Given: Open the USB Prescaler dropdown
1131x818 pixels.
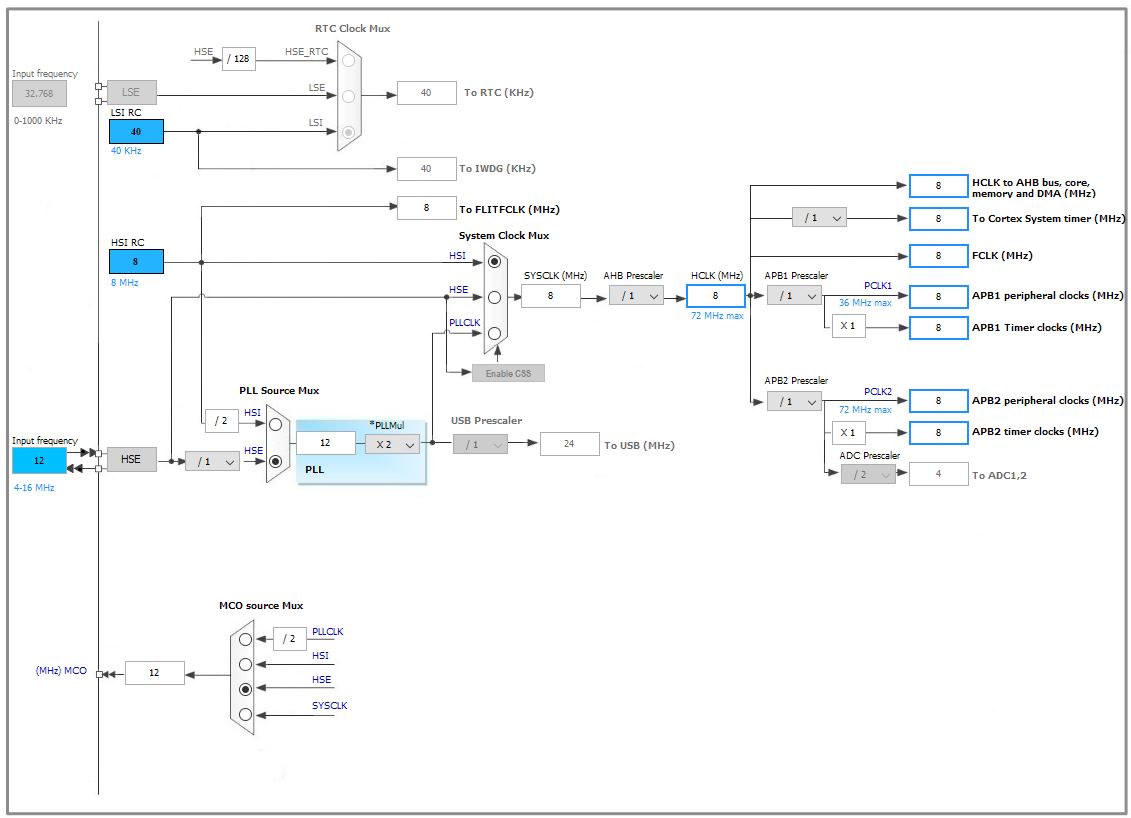Looking at the screenshot, I should tap(480, 444).
